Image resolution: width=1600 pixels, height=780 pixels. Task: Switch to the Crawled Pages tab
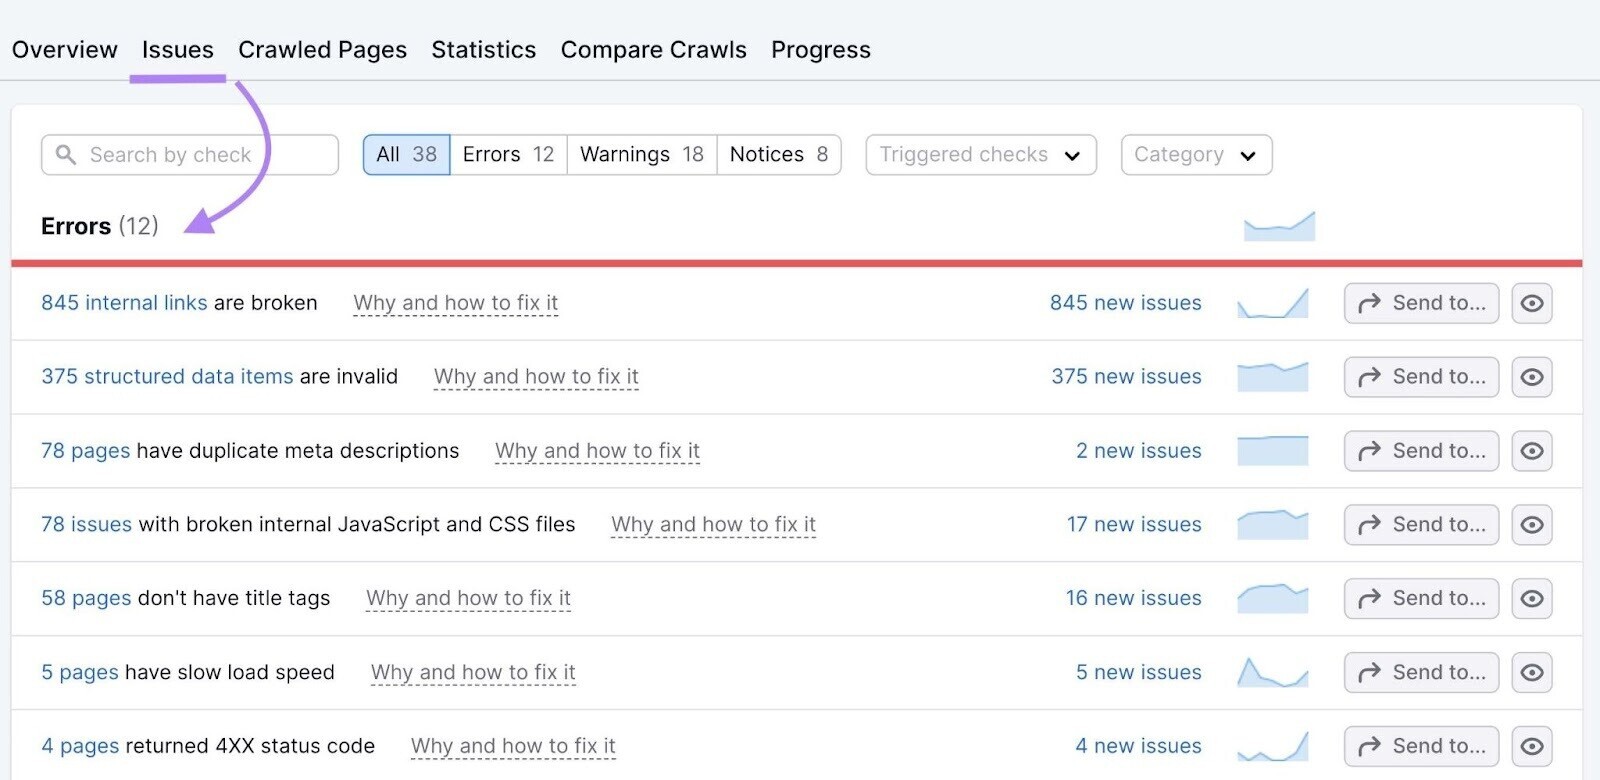[322, 50]
